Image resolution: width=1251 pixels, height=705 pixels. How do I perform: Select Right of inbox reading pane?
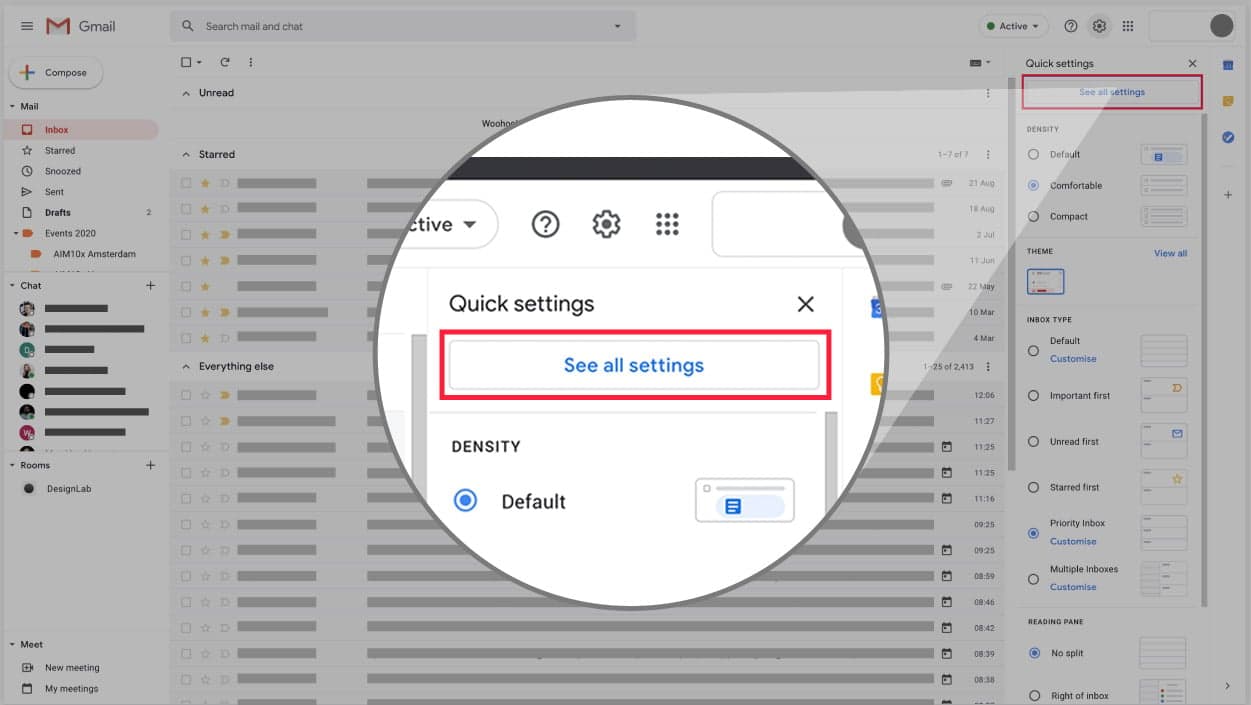1034,696
